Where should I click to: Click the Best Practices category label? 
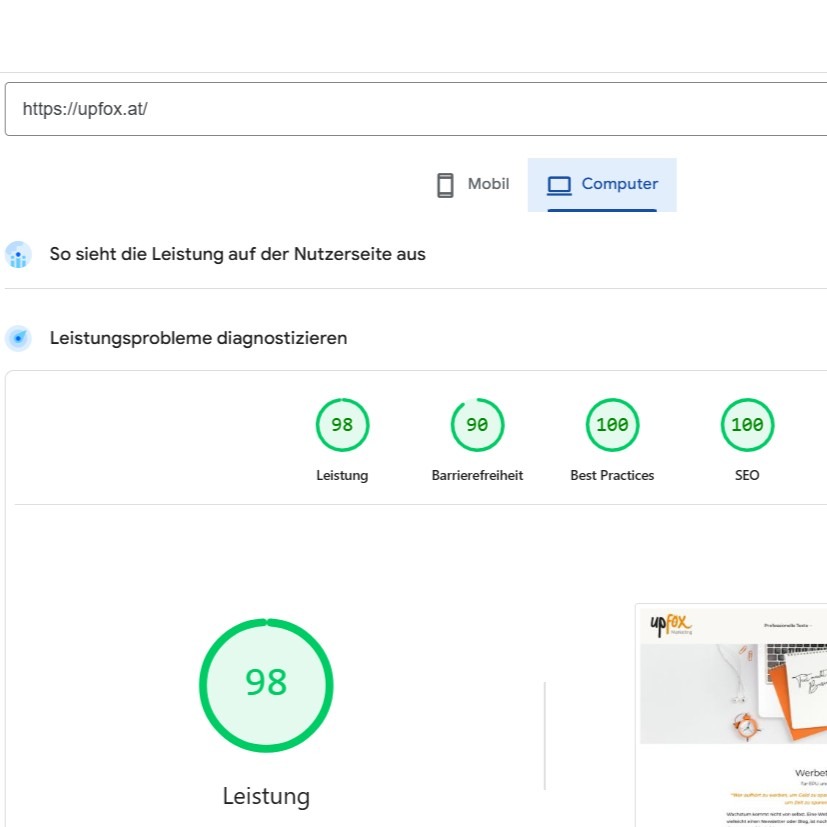point(612,476)
